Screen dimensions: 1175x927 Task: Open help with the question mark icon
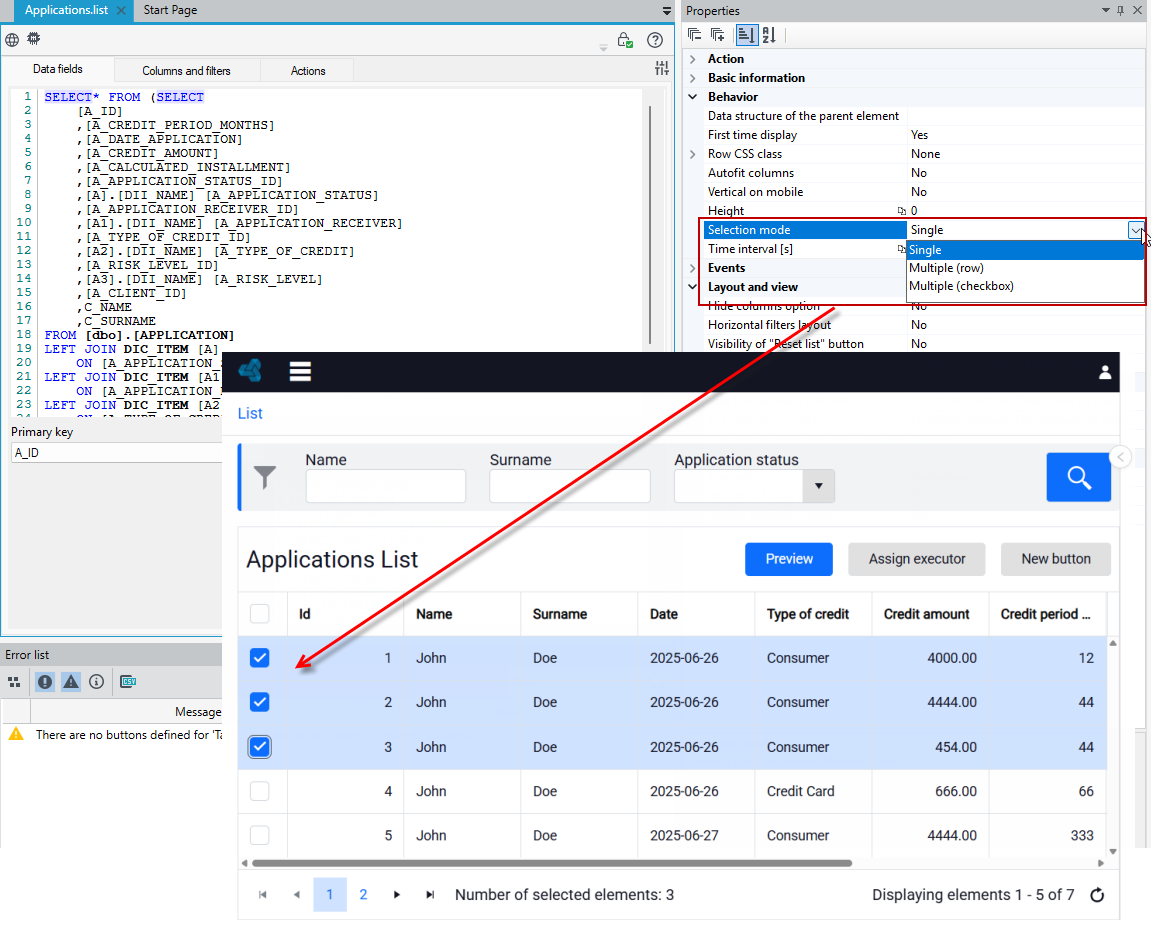pyautogui.click(x=655, y=40)
